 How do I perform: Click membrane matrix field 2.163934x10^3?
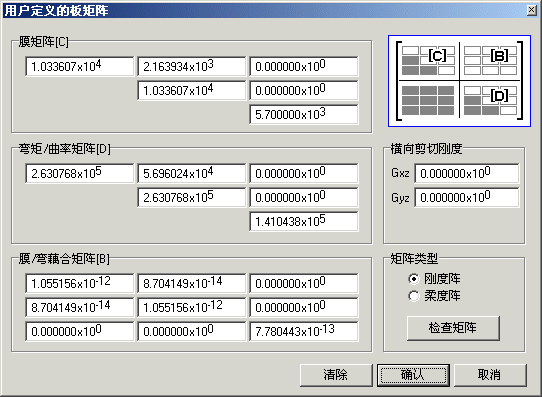pyautogui.click(x=191, y=66)
